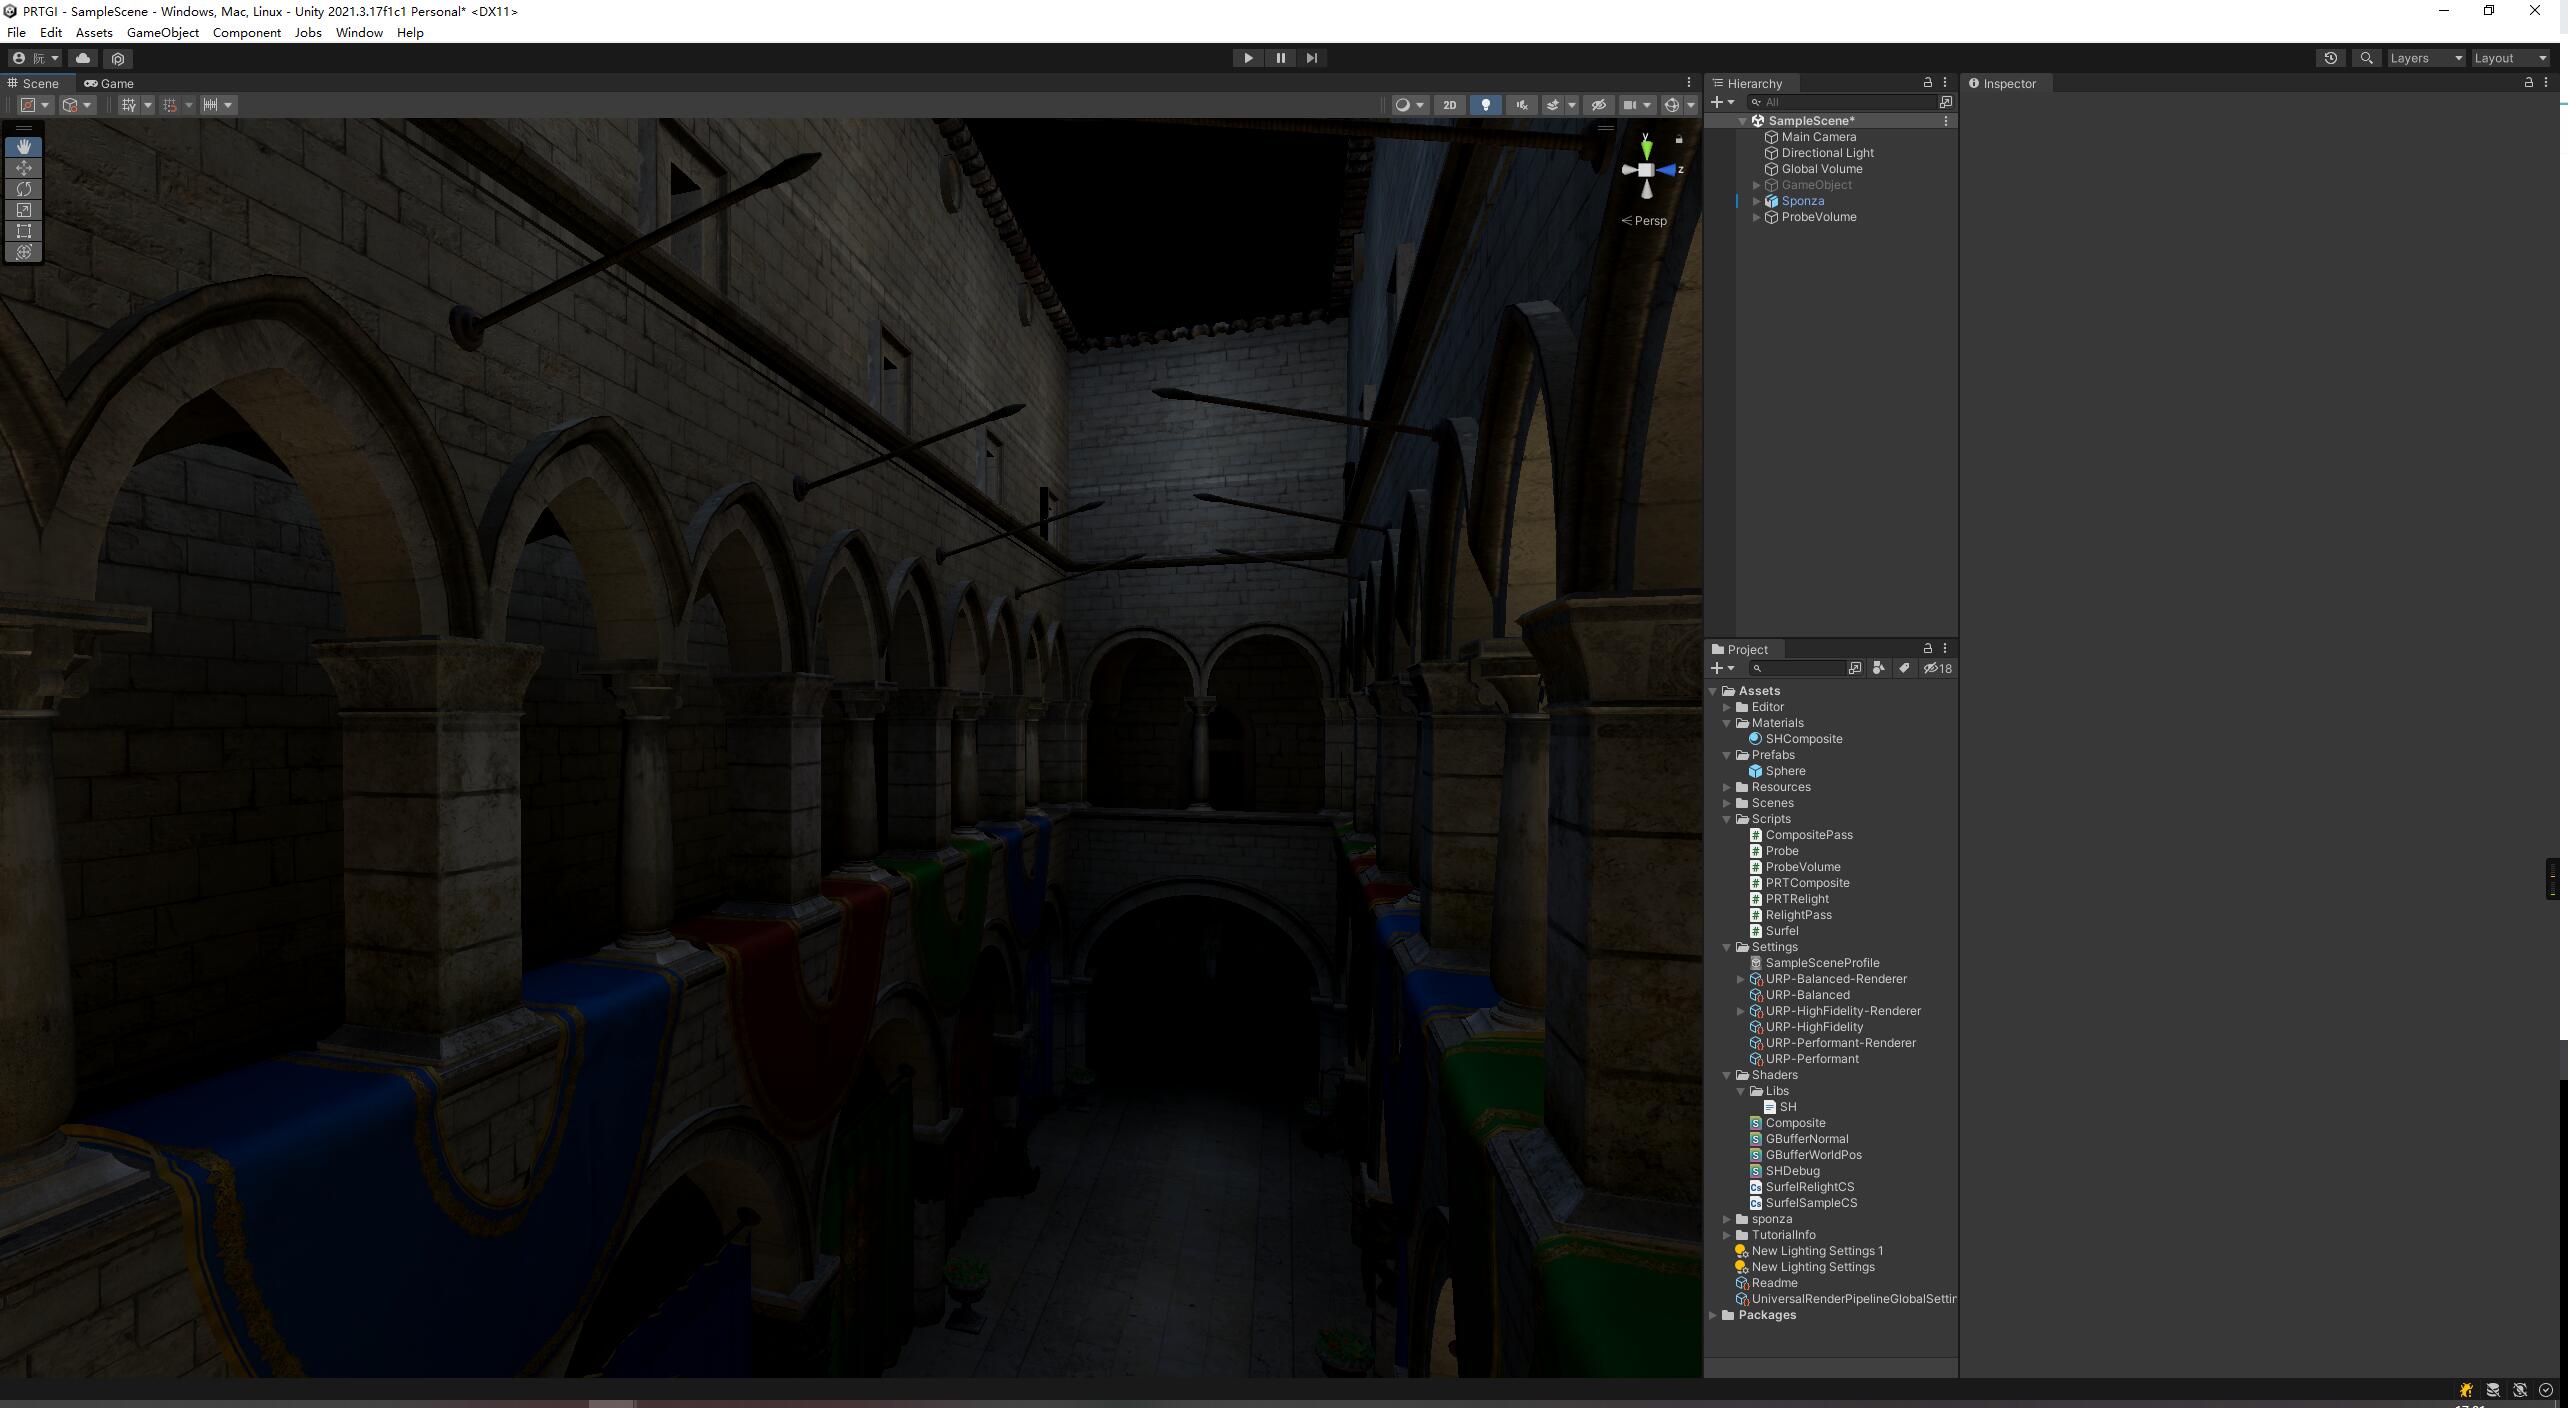Click the scene gizmo Z axis cone
The image size is (2568, 1408).
coord(1667,170)
